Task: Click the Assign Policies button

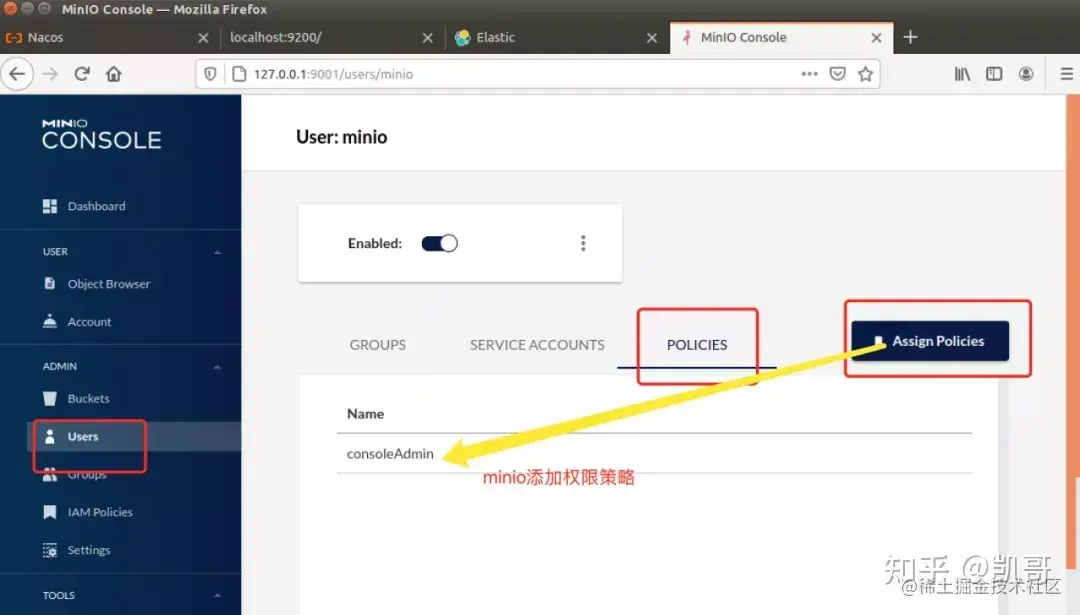Action: tap(930, 341)
